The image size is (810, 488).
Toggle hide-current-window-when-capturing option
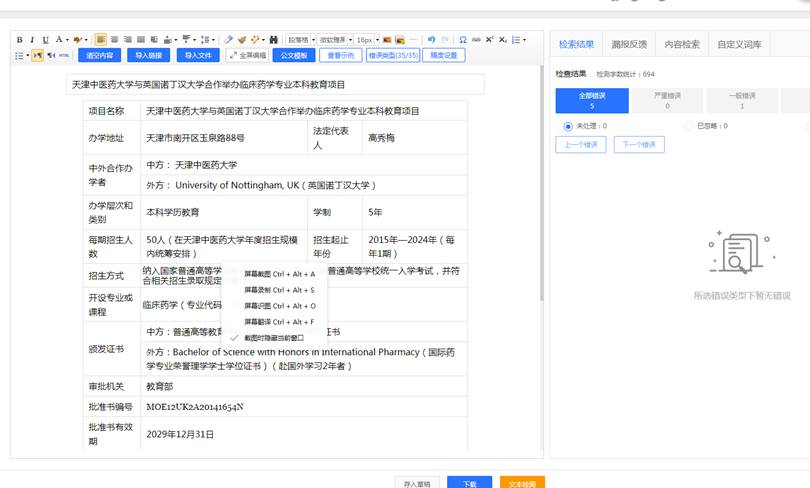click(x=274, y=338)
